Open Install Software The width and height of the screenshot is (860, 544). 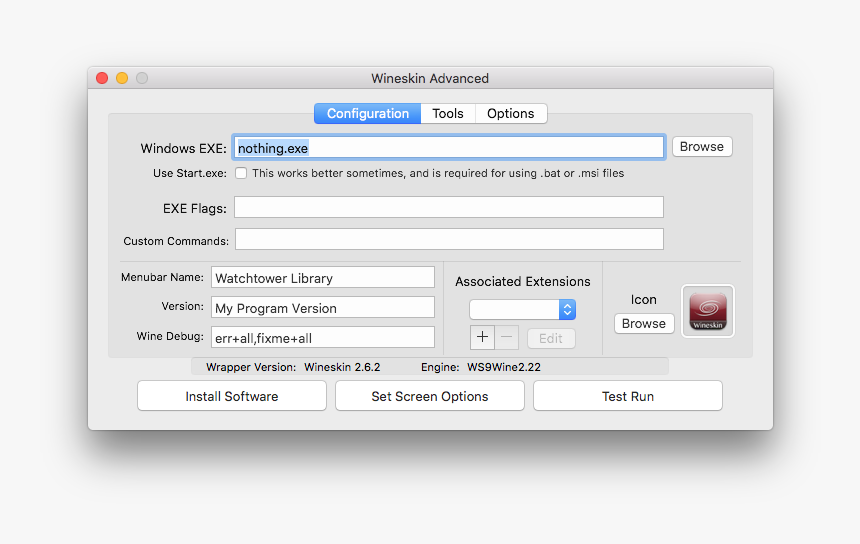(x=232, y=396)
